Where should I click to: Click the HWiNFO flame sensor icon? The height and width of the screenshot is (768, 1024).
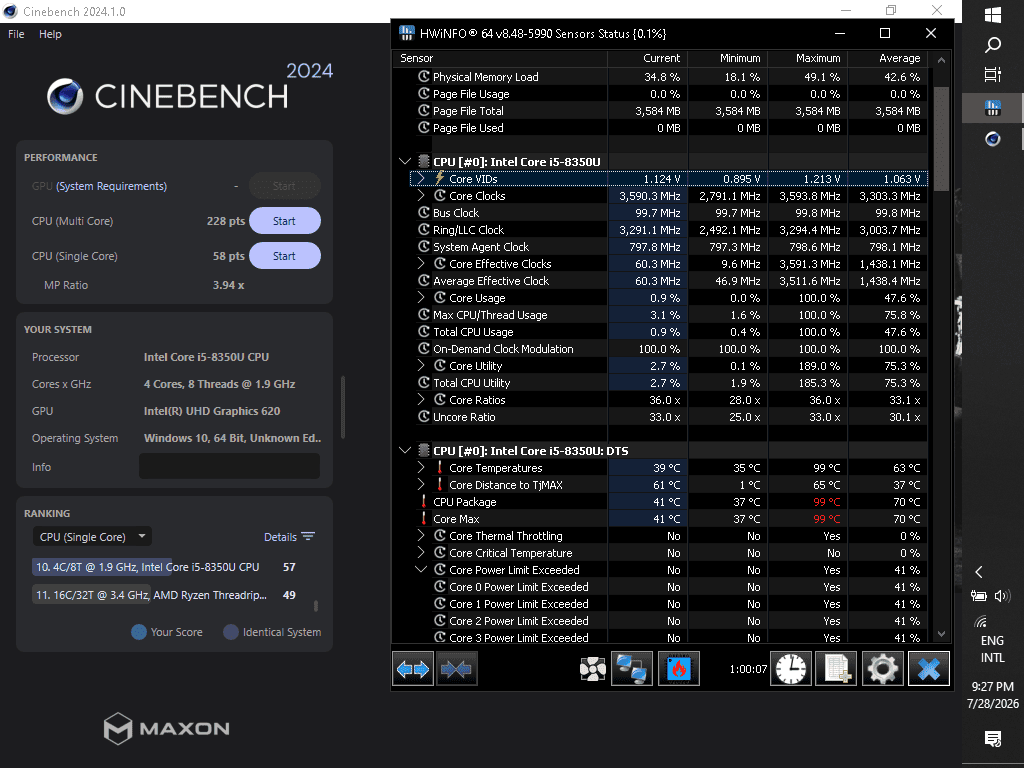pos(679,669)
